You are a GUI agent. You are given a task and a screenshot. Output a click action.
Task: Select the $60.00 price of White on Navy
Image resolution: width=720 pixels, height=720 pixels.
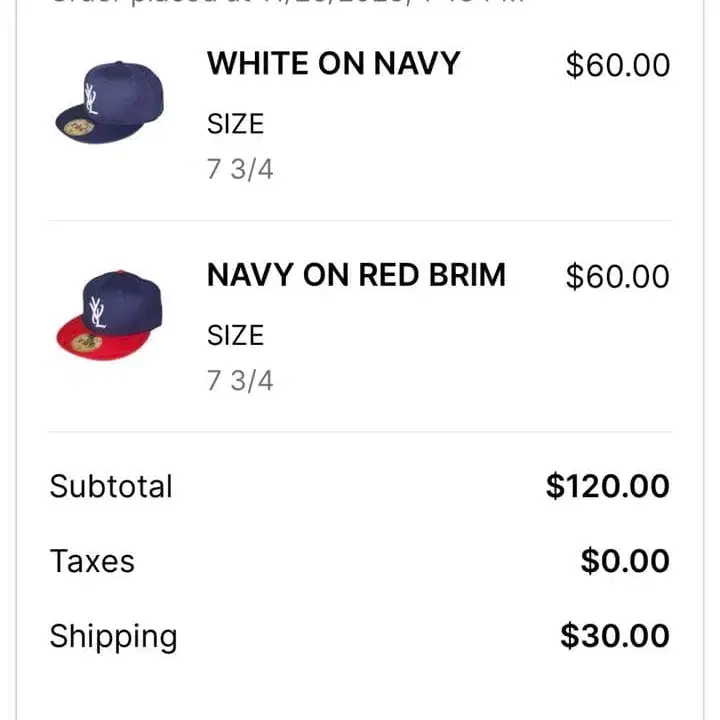tap(618, 65)
